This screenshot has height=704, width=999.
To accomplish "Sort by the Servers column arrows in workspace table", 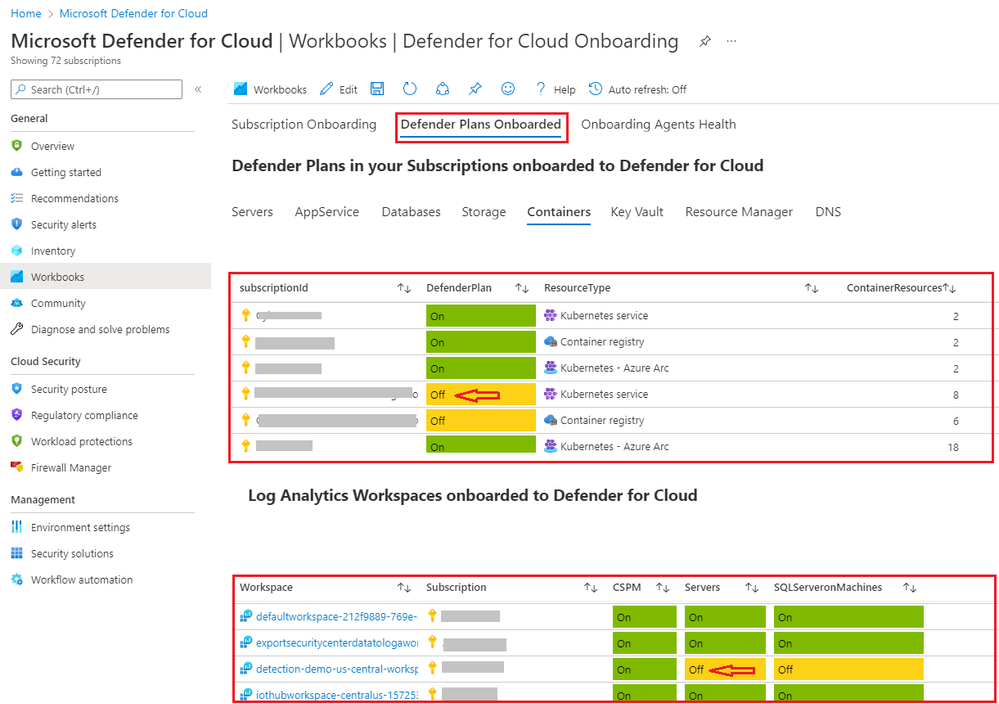I will click(752, 587).
